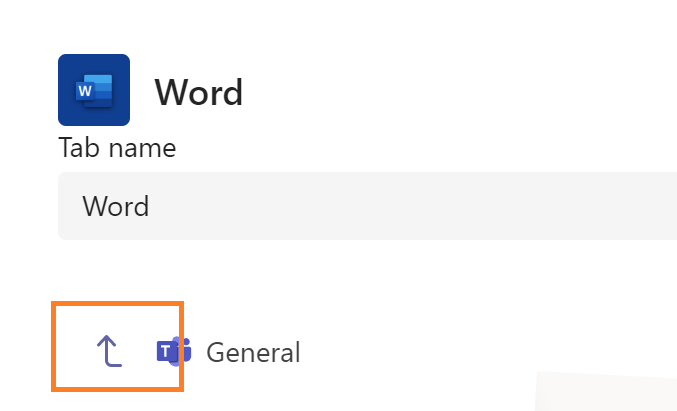Click the "Tab name" label
Viewport: 677px width, 411px height.
[117, 149]
